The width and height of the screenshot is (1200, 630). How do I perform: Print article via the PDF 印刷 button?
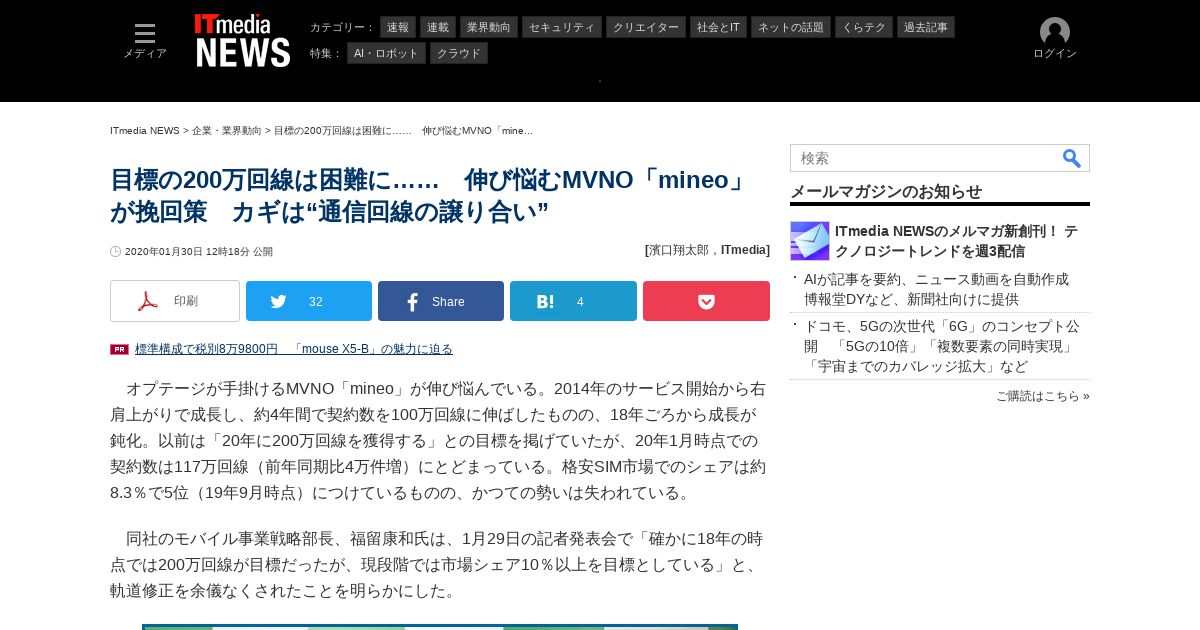point(175,301)
